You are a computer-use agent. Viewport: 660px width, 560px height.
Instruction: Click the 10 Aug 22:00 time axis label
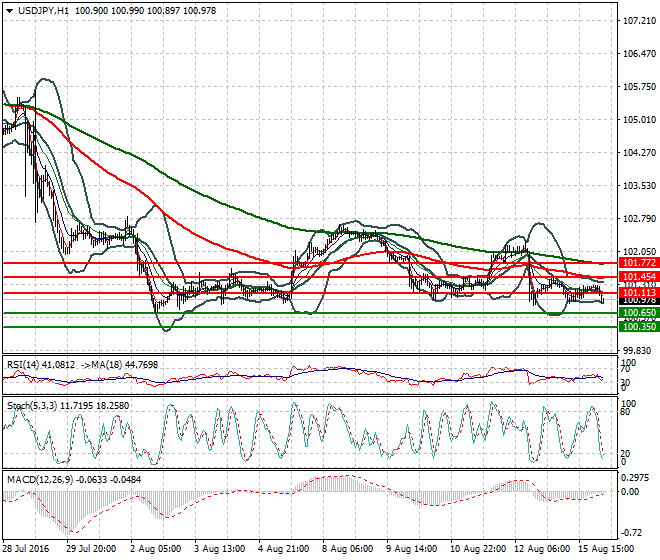(x=475, y=549)
